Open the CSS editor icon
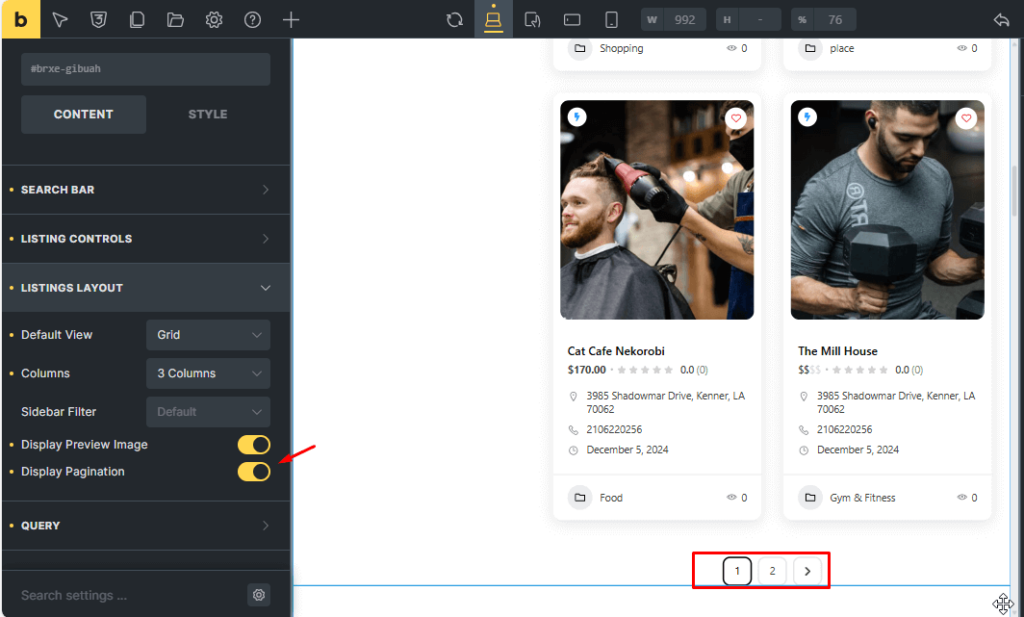This screenshot has height=617, width=1024. pos(99,20)
